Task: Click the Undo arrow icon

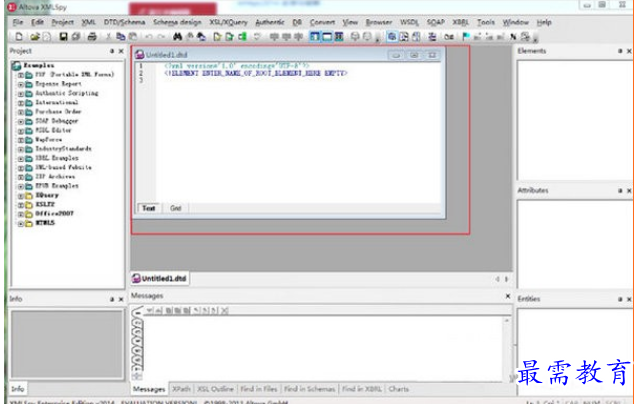Action: coord(149,37)
